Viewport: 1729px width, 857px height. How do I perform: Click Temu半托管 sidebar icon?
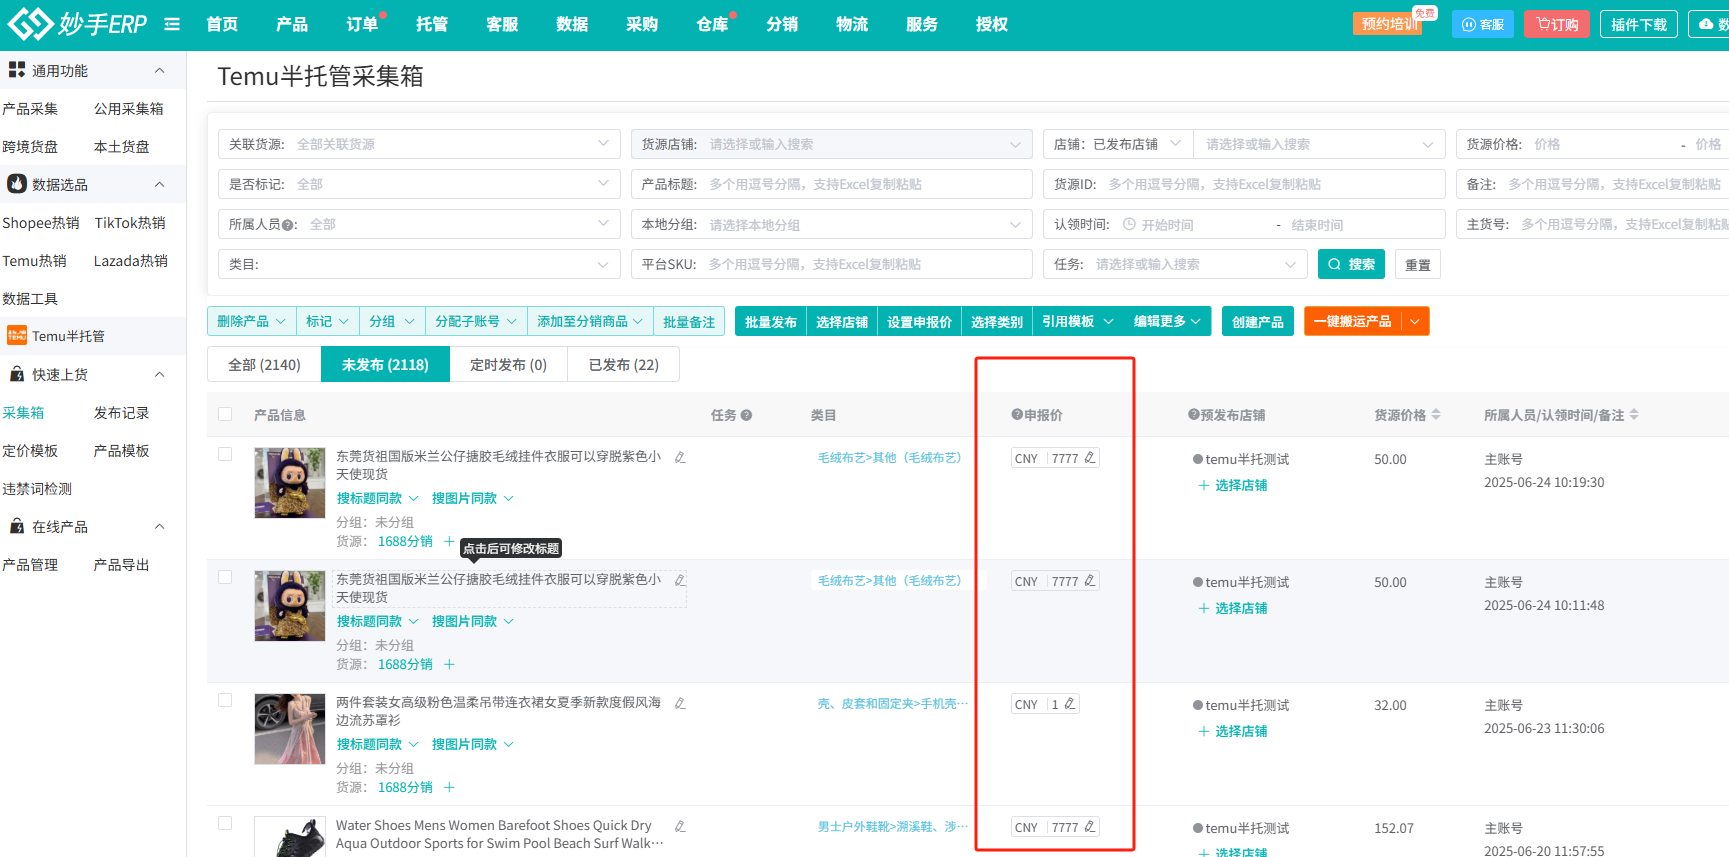click(17, 335)
